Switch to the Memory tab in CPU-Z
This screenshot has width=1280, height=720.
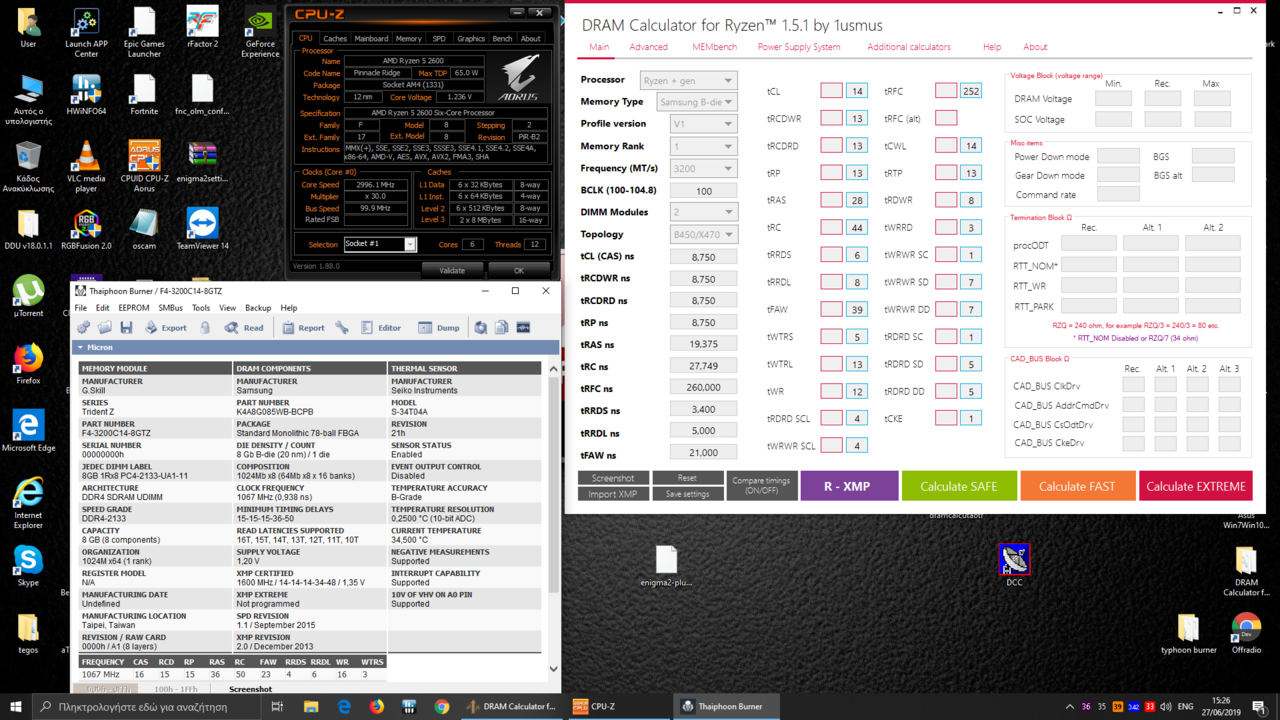pos(408,39)
